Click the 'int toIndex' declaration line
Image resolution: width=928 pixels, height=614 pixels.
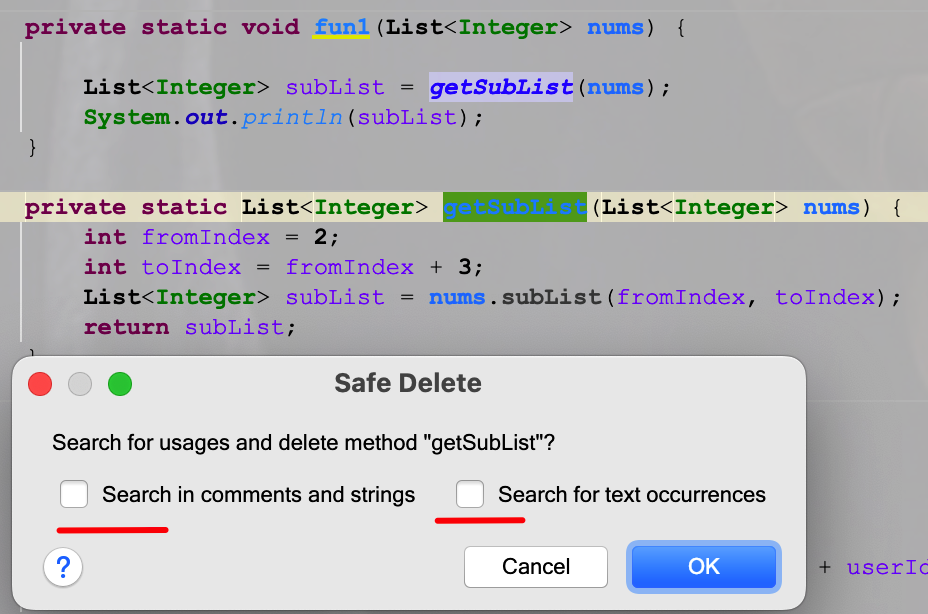click(x=283, y=267)
